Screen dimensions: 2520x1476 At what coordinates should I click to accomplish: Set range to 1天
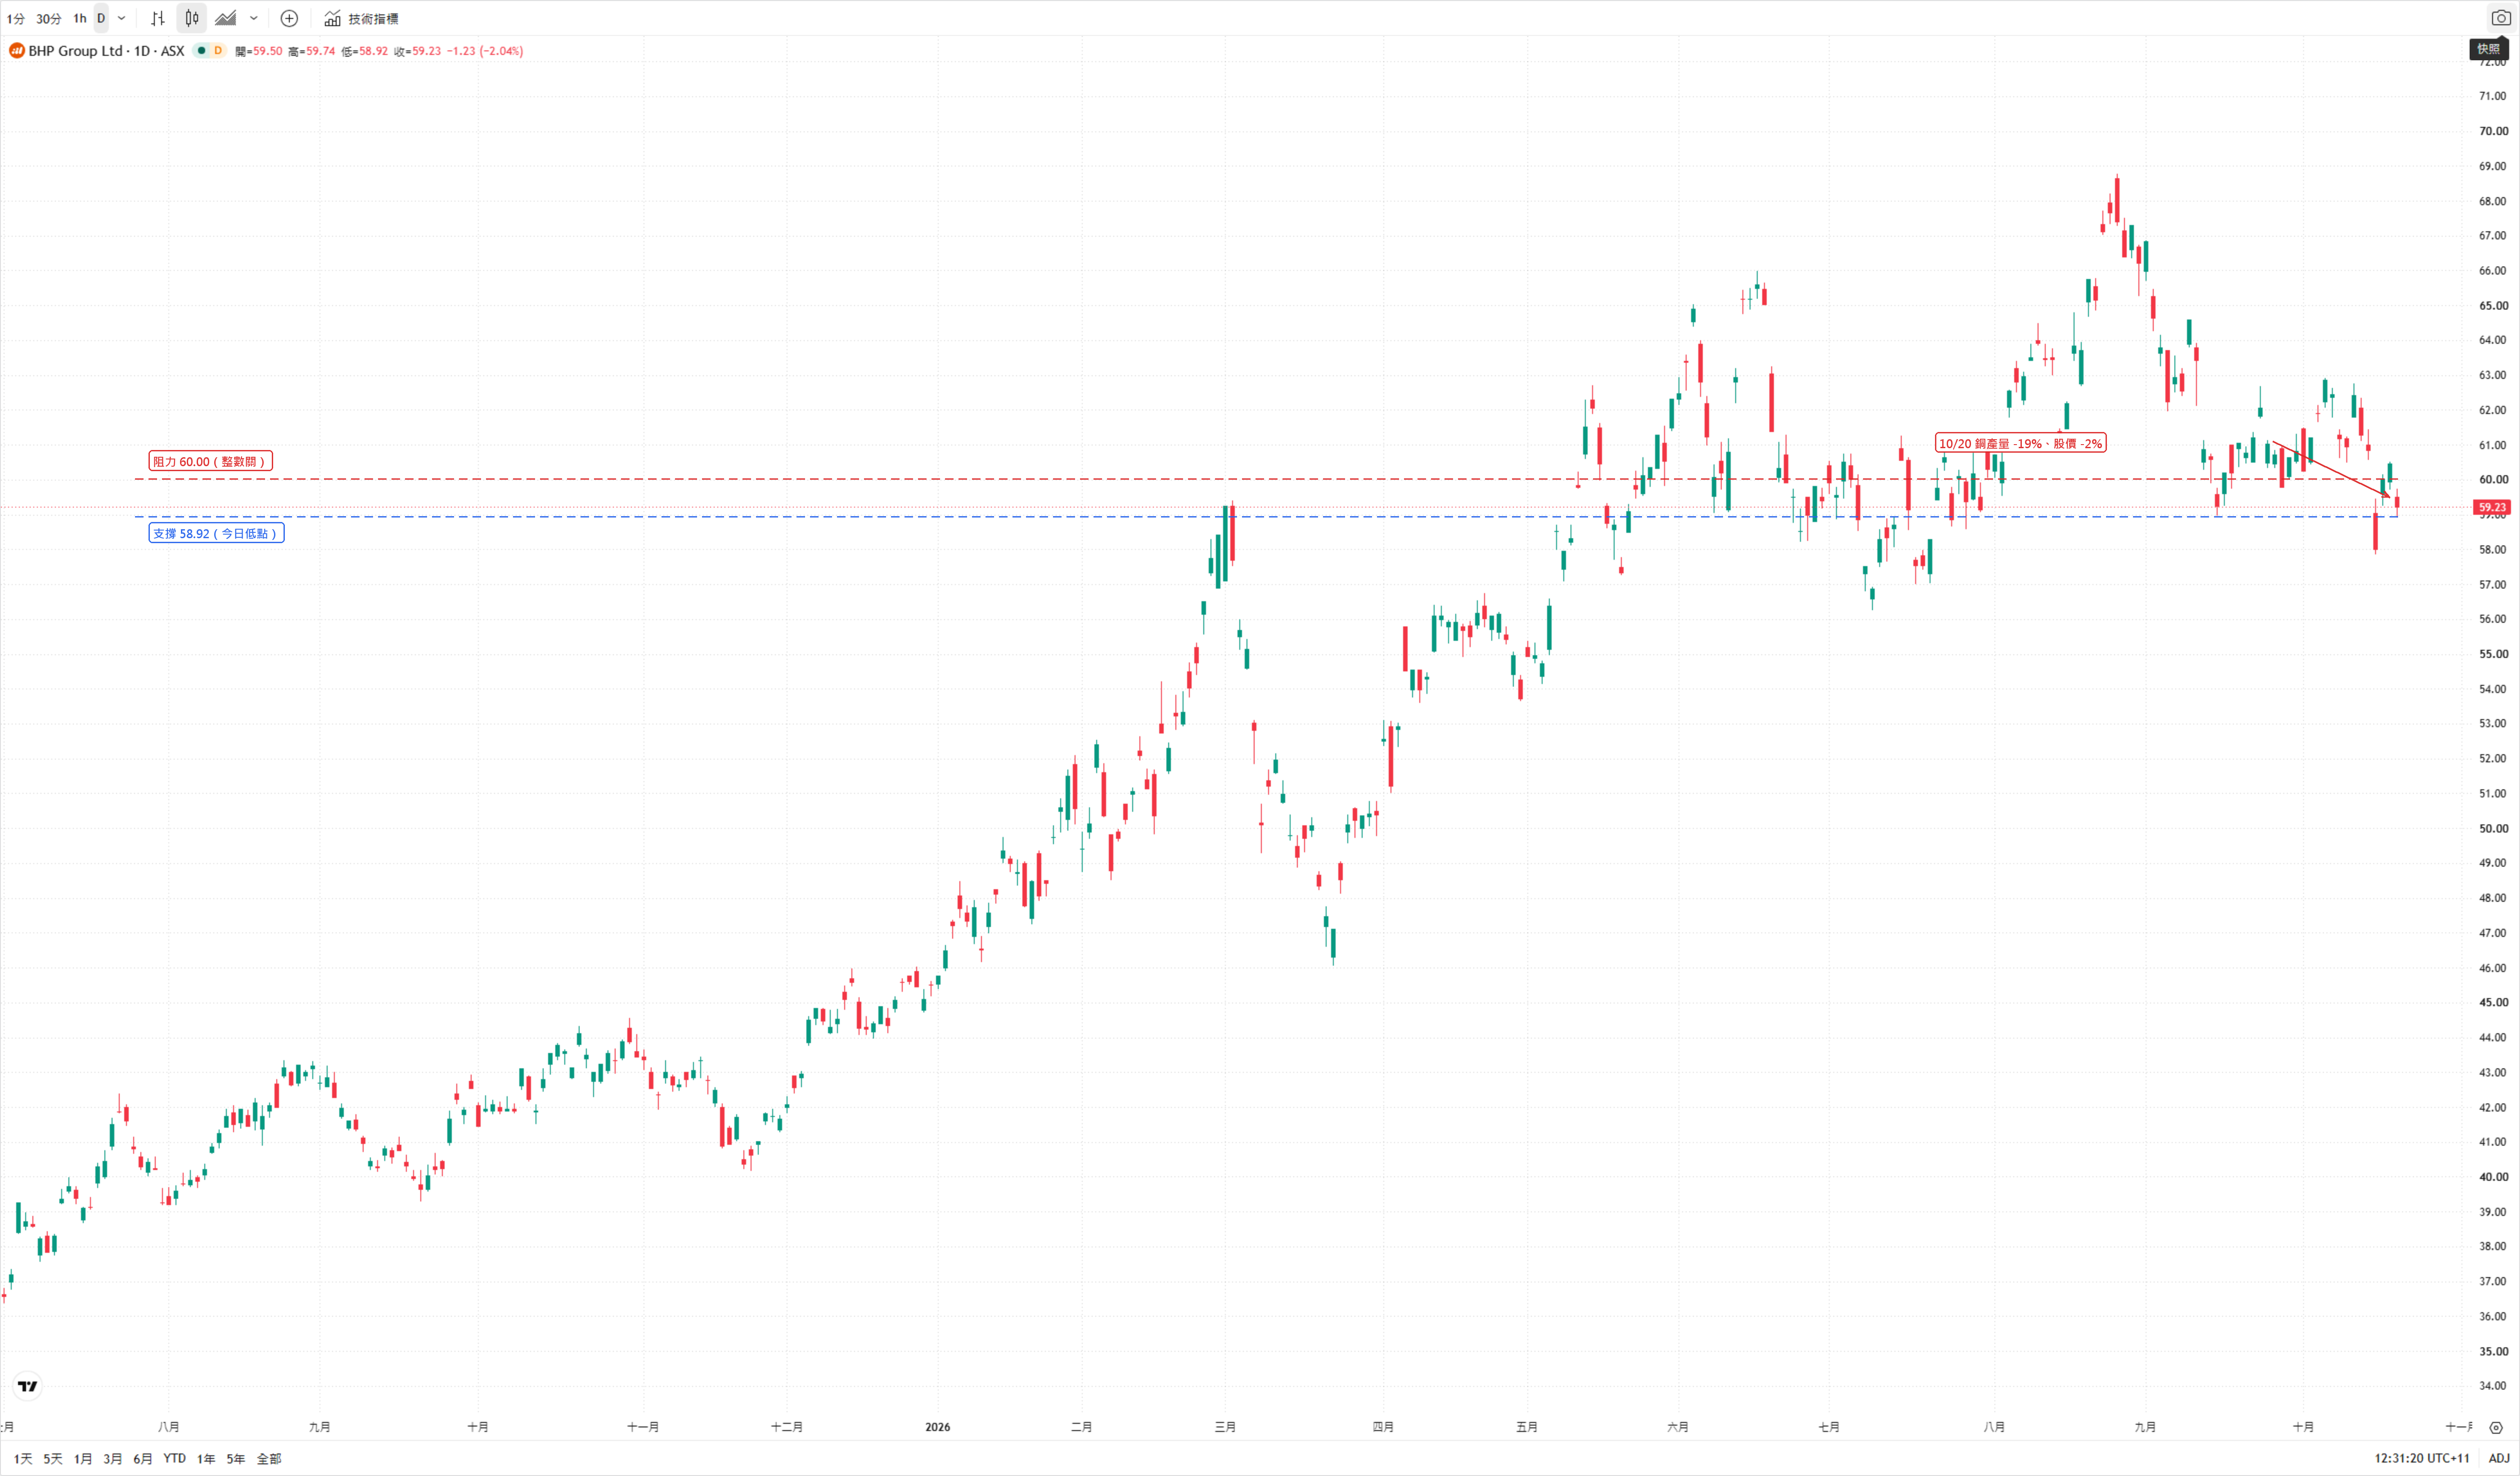point(23,1459)
